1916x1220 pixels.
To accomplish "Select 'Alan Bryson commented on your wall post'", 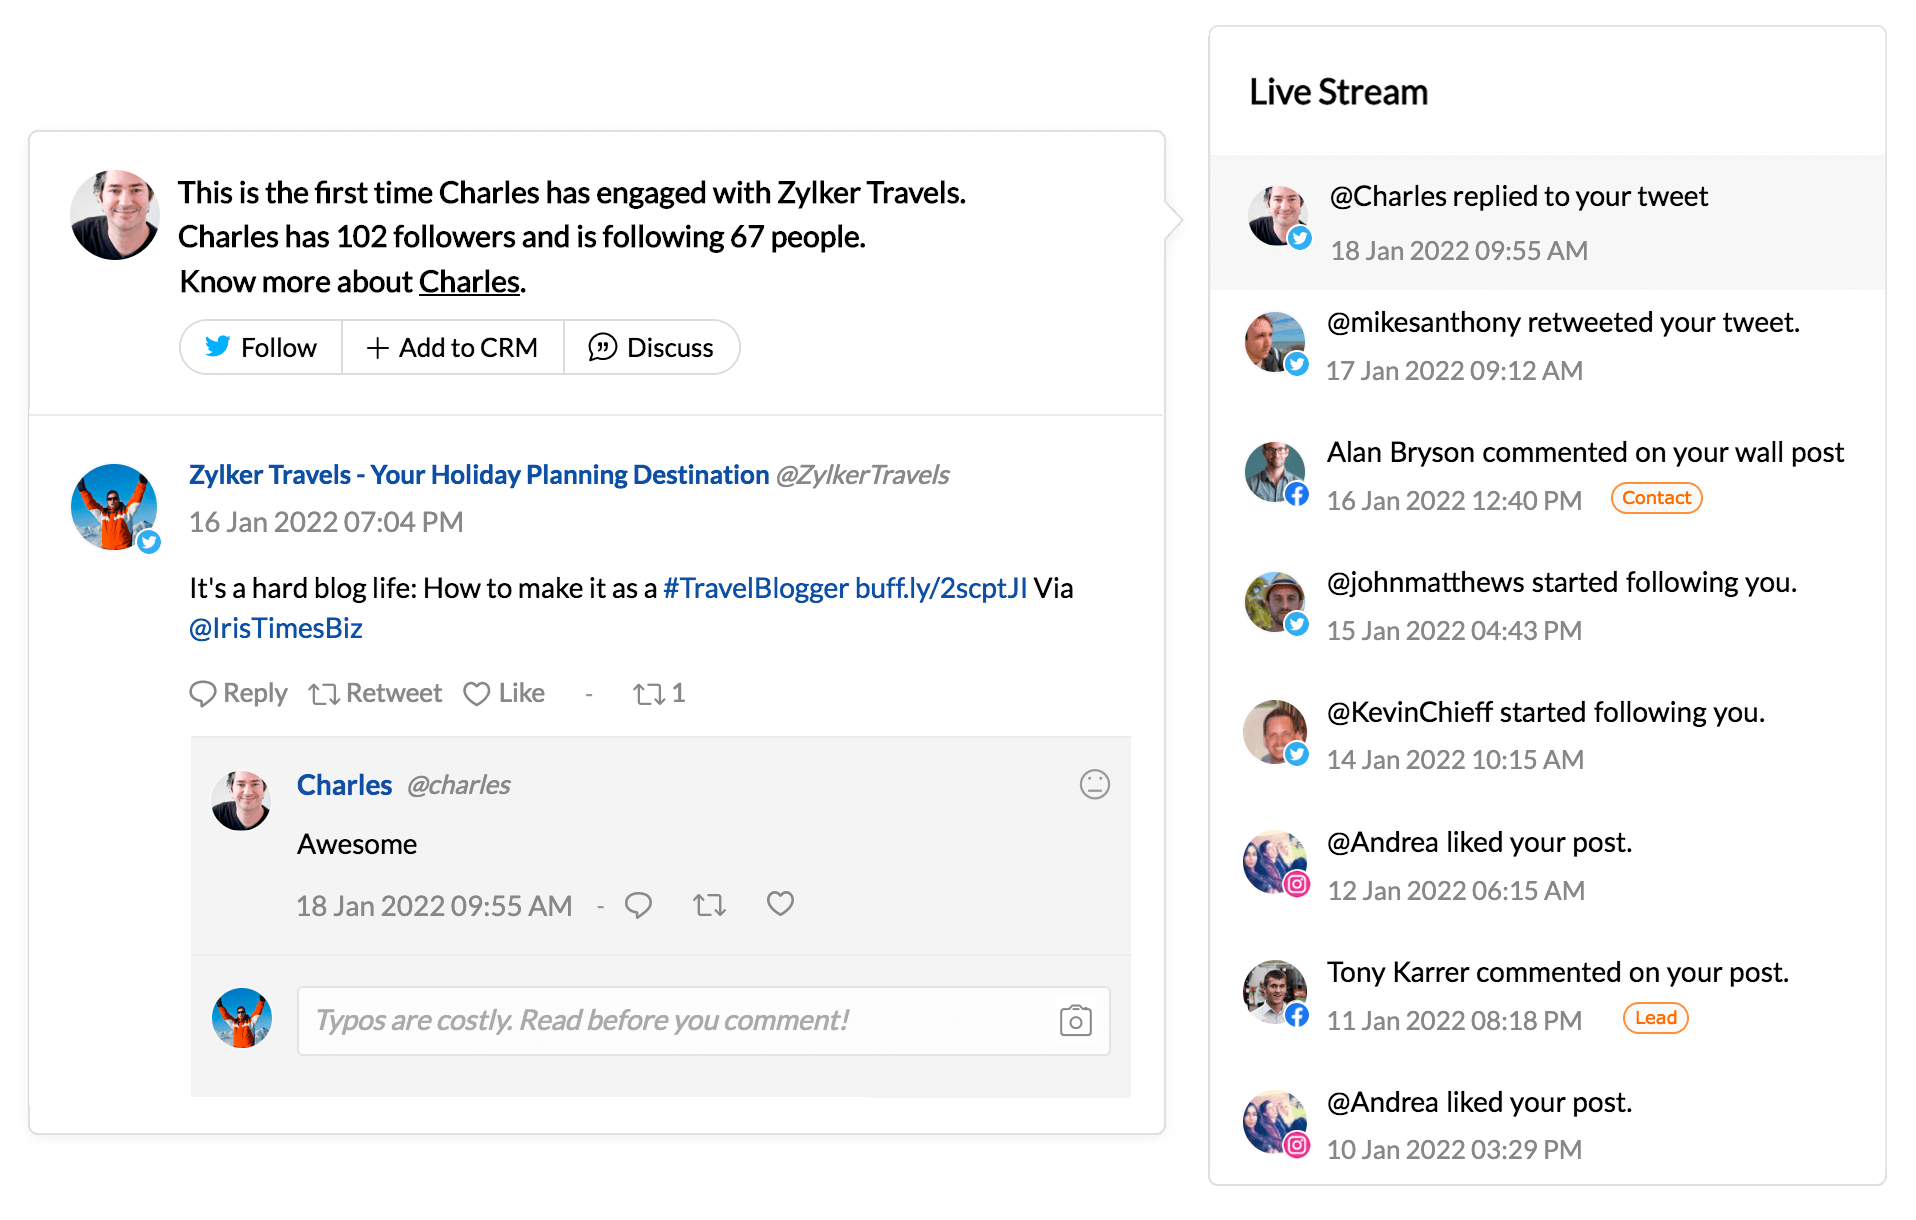I will (1547, 475).
